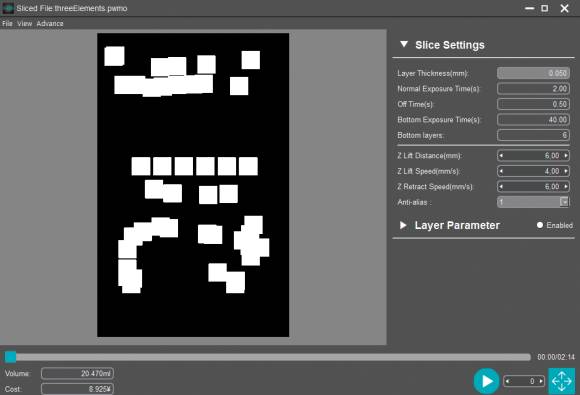Decrease Z Retract Speed with left arrow
Image resolution: width=580 pixels, height=395 pixels.
(501, 187)
